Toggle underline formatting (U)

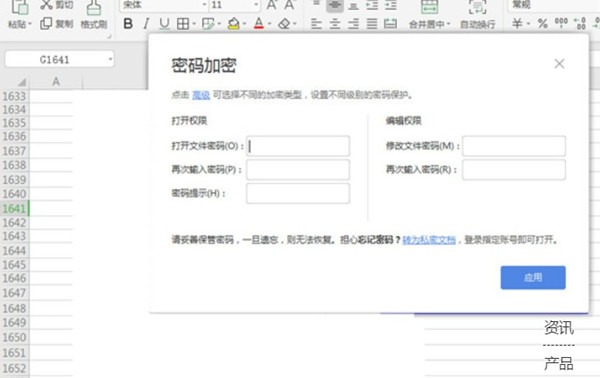[164, 24]
